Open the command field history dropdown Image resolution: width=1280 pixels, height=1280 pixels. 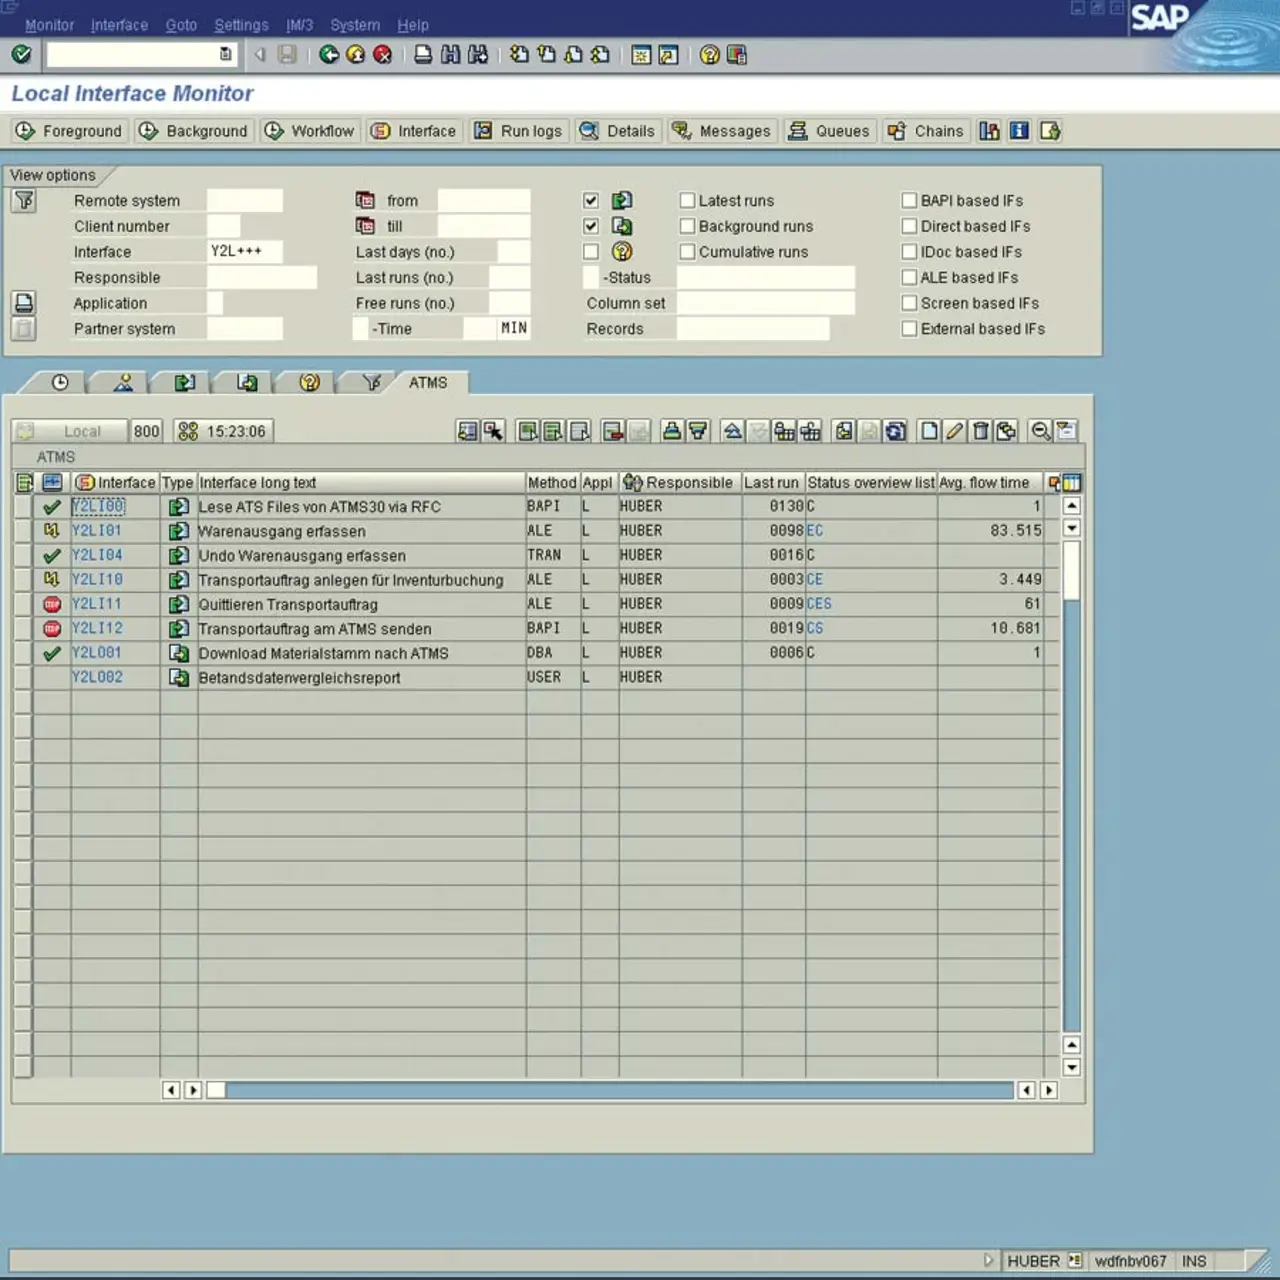(226, 55)
